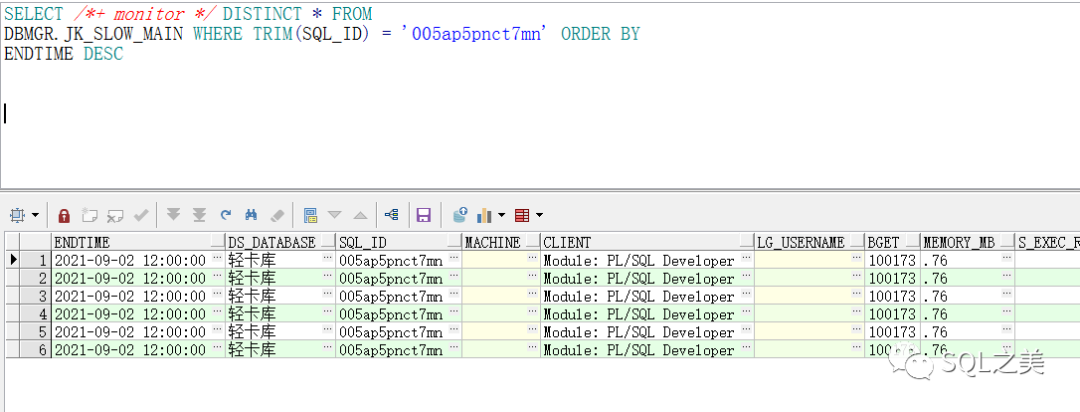The image size is (1080, 412).
Task: Select row number 1 in grid
Action: [x=35, y=260]
